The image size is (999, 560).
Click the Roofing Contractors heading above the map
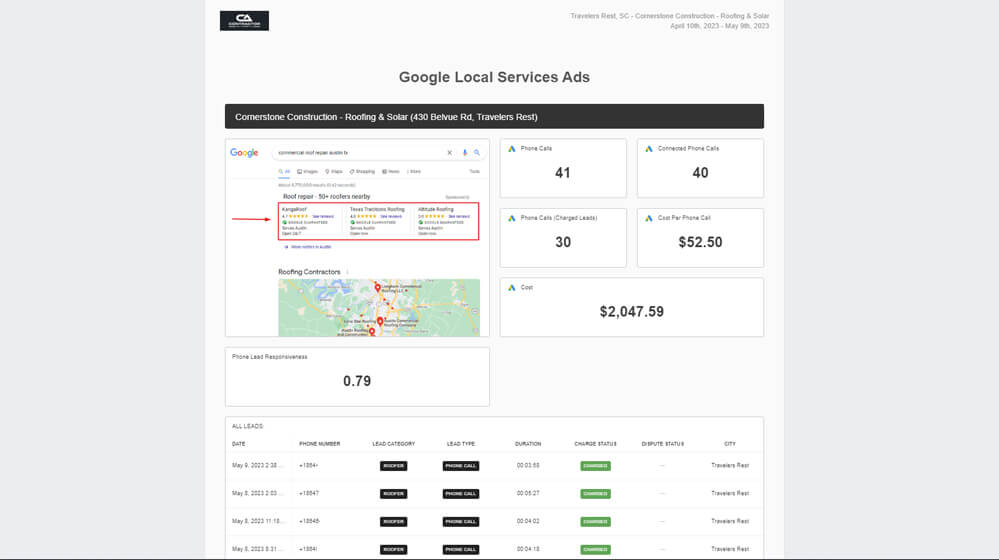tap(309, 272)
